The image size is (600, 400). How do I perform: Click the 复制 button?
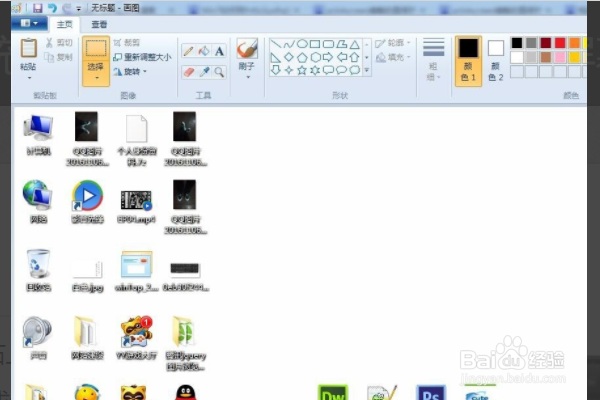click(59, 57)
